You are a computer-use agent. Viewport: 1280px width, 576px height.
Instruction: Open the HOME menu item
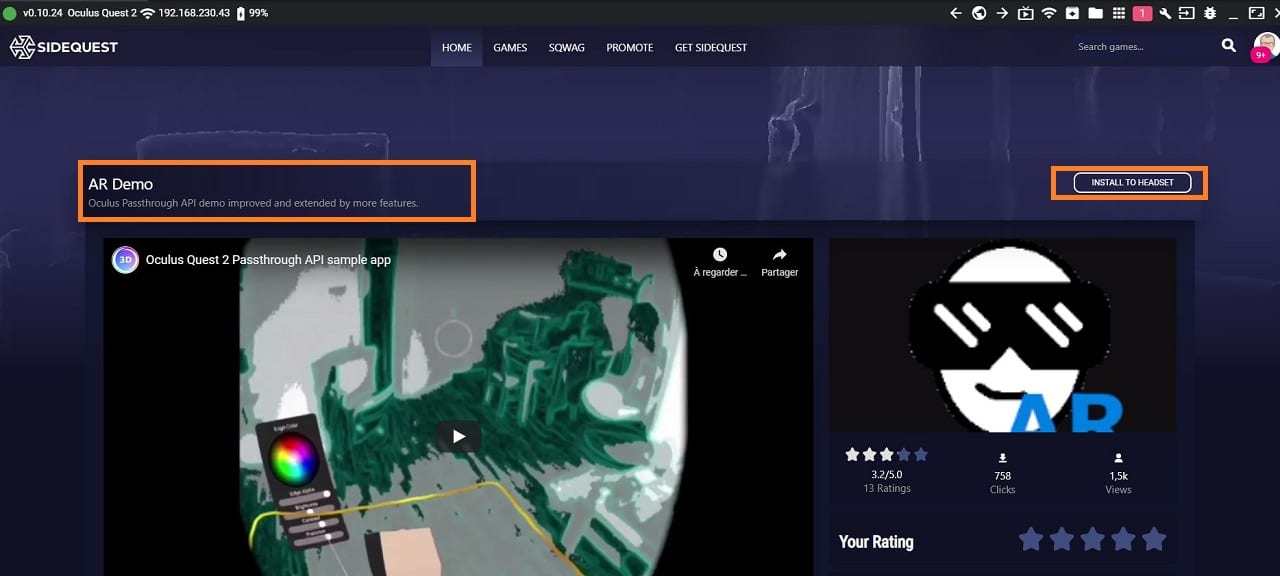pos(457,47)
